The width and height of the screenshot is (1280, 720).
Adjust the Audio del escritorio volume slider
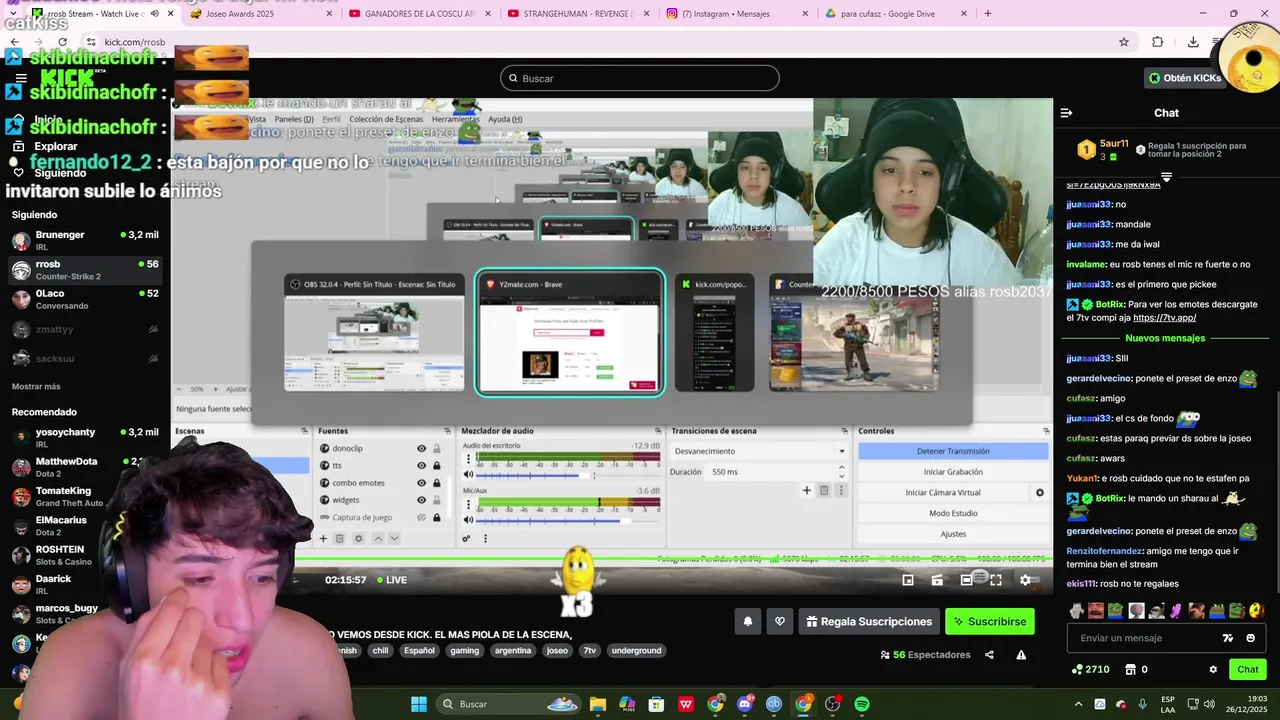click(568, 474)
